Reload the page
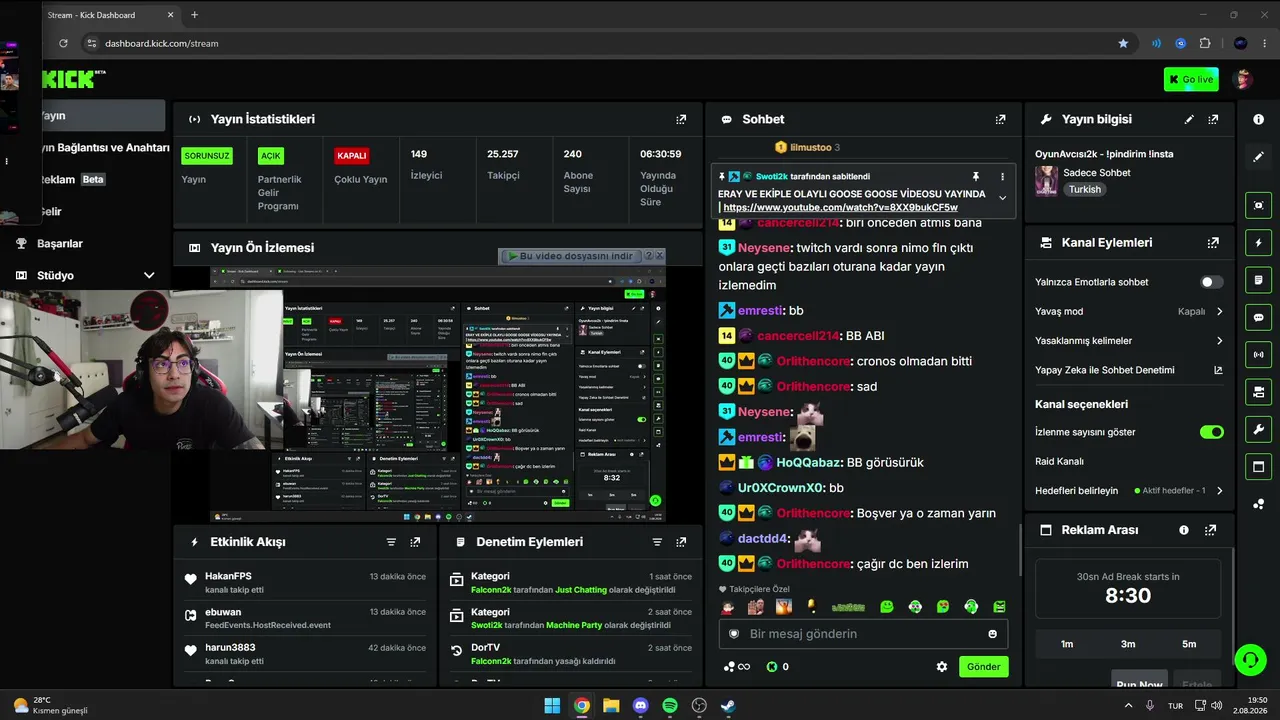Viewport: 1280px width, 720px height. pyautogui.click(x=63, y=43)
